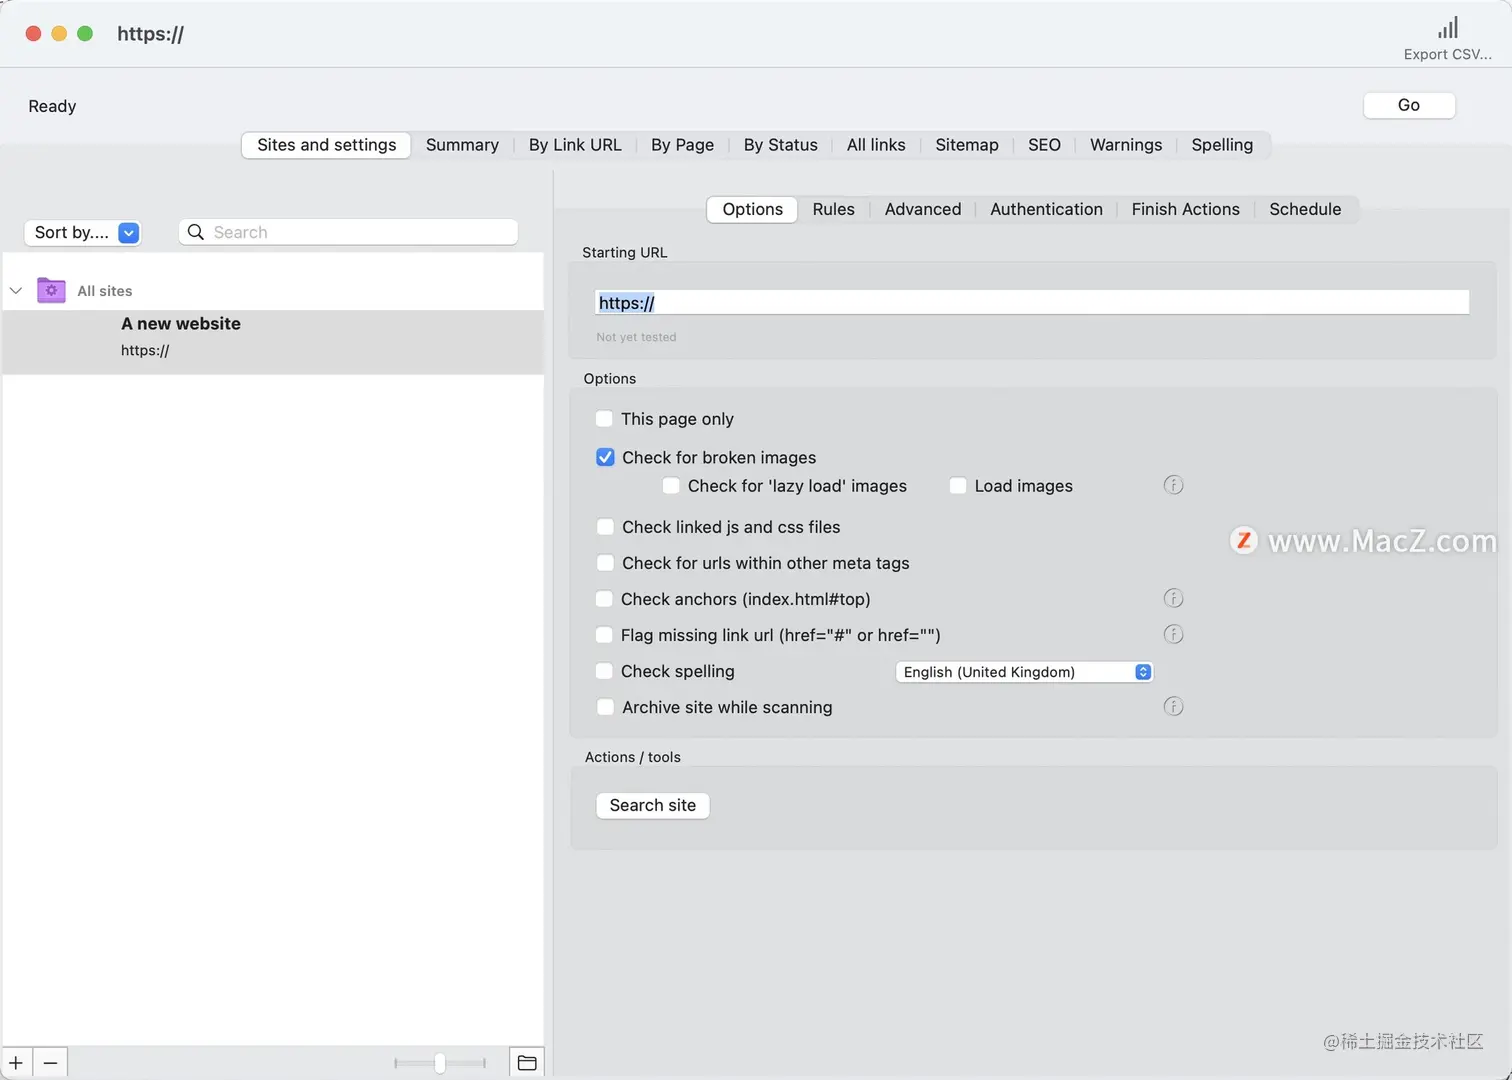1512x1080 pixels.
Task: Click the site list Search field
Action: (x=348, y=232)
